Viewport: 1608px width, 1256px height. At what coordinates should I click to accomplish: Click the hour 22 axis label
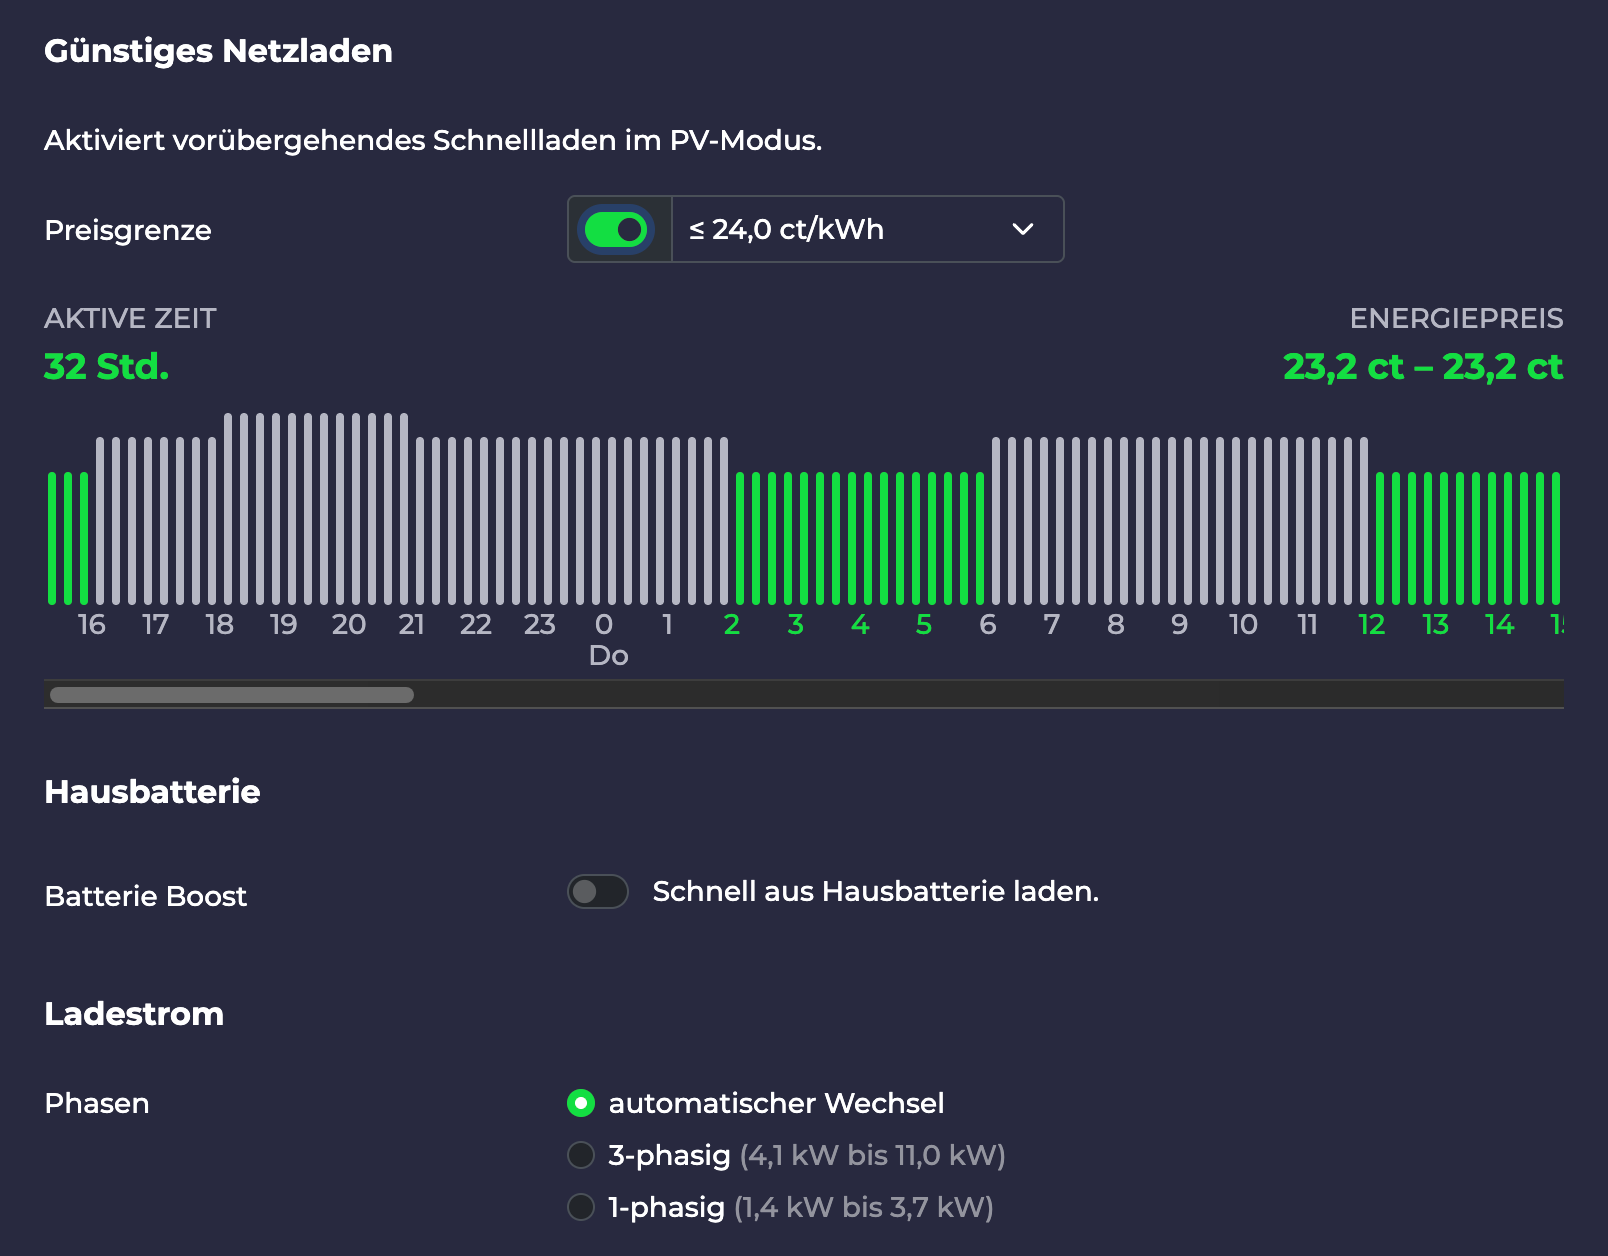point(475,625)
